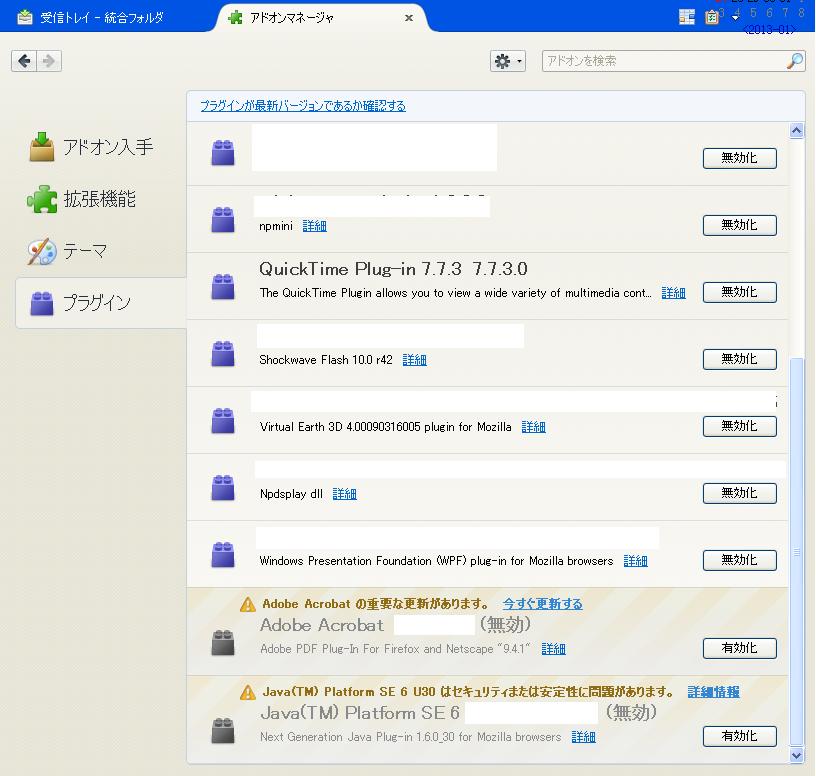
Task: Open the テーマ category
Action: [x=68, y=251]
